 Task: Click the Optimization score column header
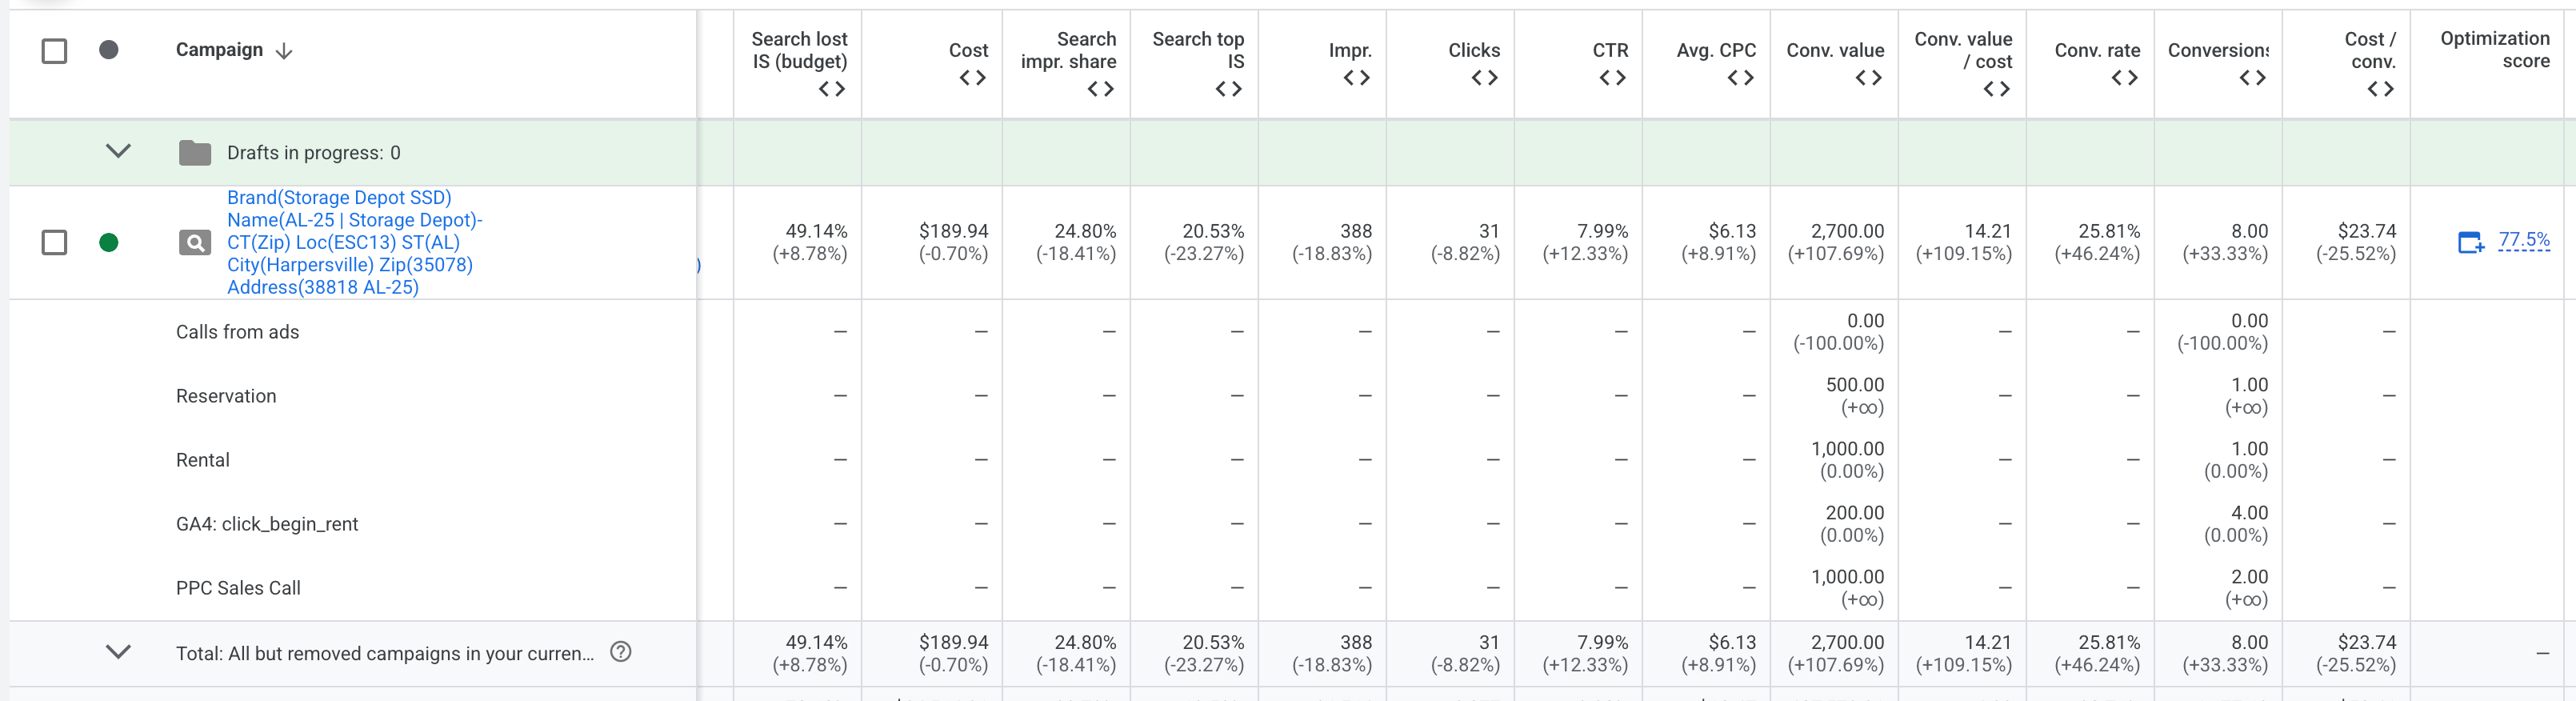click(2494, 50)
